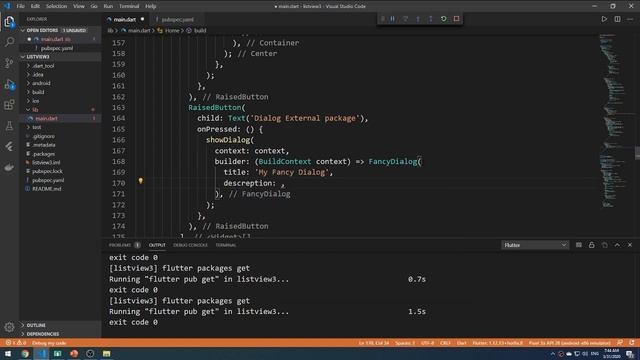Expand the Outline section
Screen dimensions: 640x360
(60, 325)
